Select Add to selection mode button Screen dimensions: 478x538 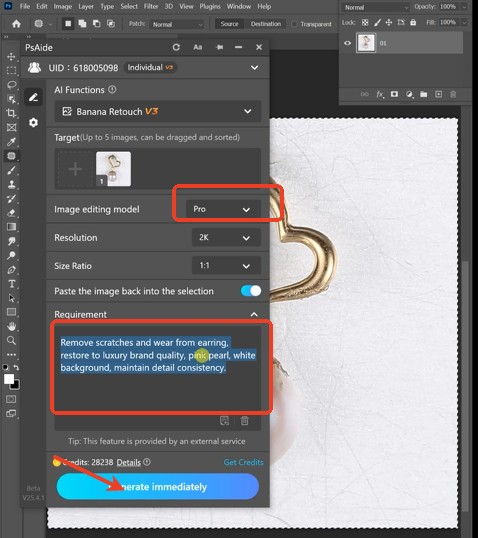click(82, 24)
